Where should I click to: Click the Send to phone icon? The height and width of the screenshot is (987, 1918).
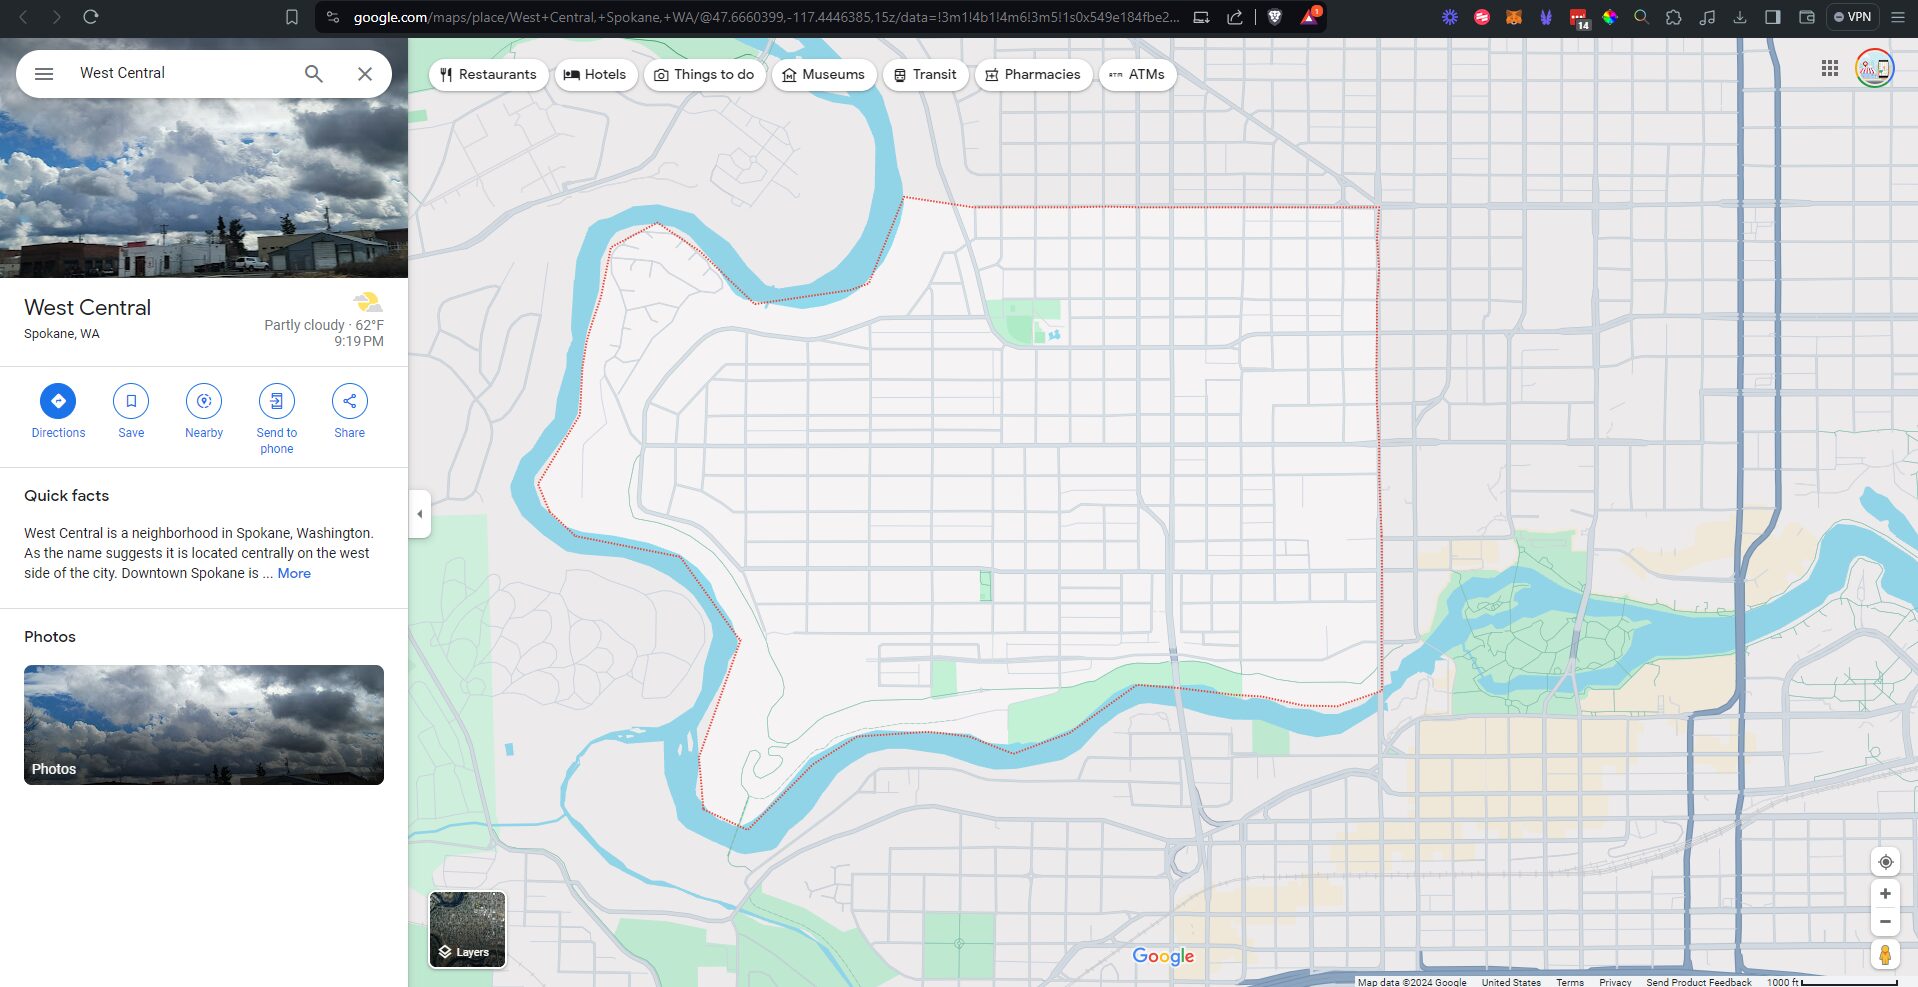point(277,401)
